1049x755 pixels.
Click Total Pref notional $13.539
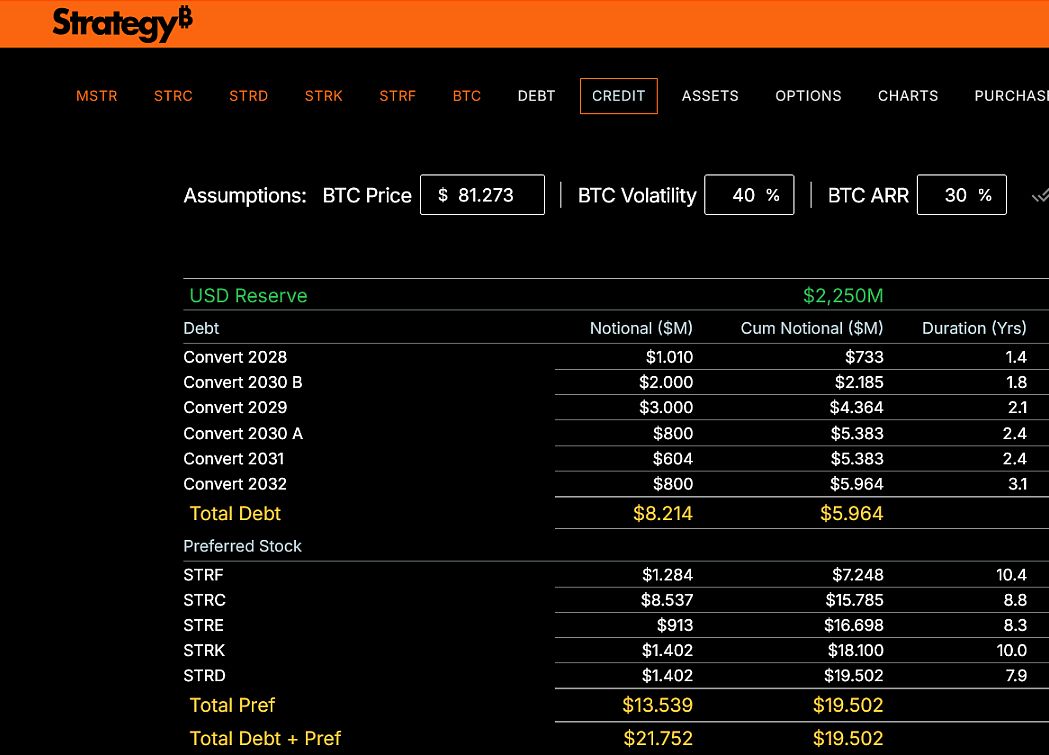[x=657, y=706]
